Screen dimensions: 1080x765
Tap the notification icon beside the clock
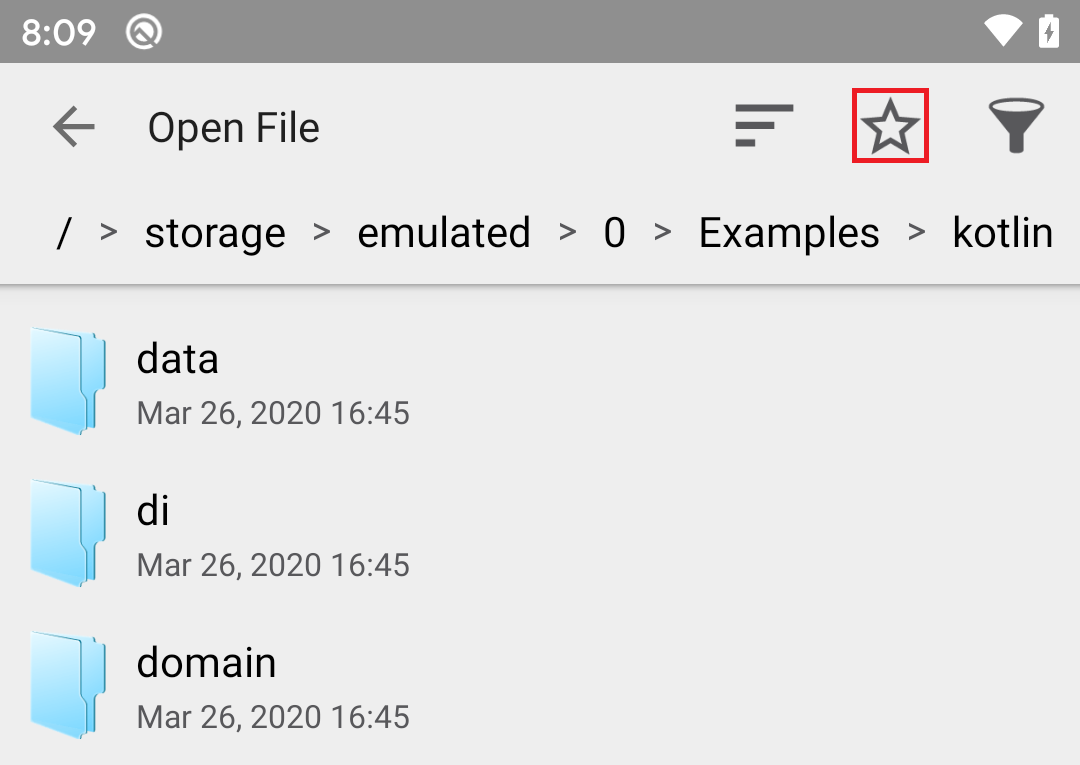(x=144, y=32)
